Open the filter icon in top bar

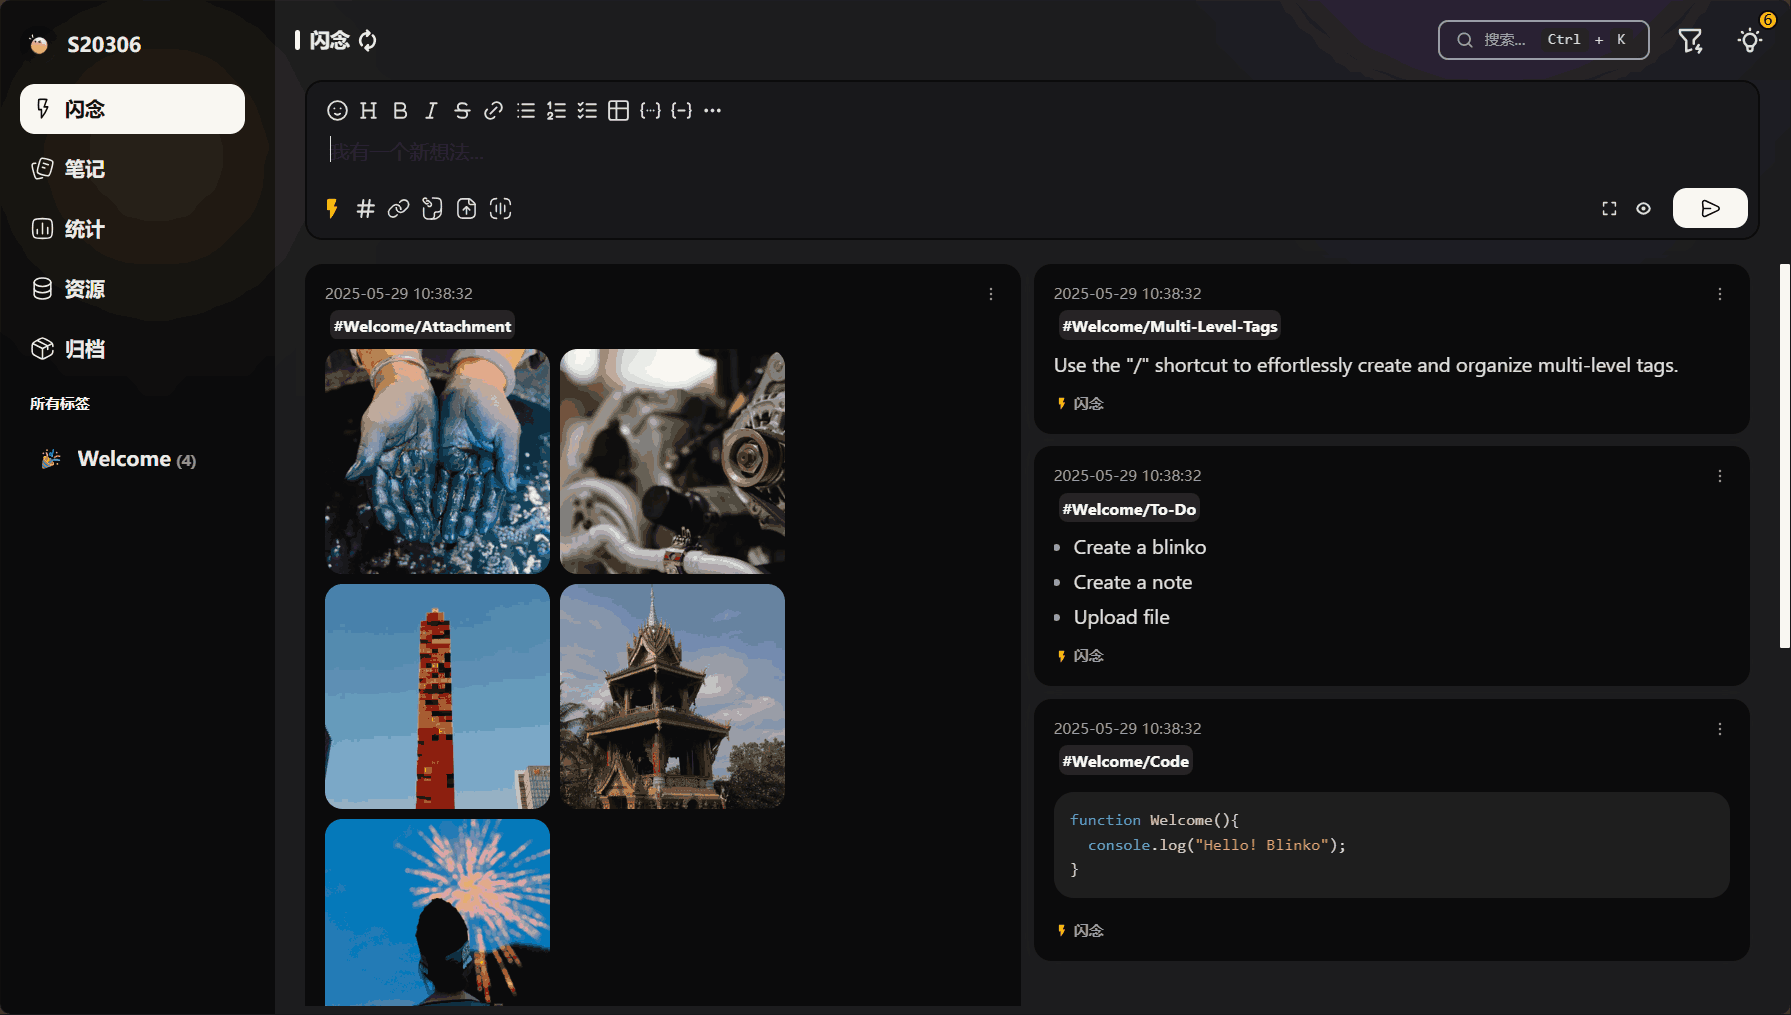(1690, 41)
